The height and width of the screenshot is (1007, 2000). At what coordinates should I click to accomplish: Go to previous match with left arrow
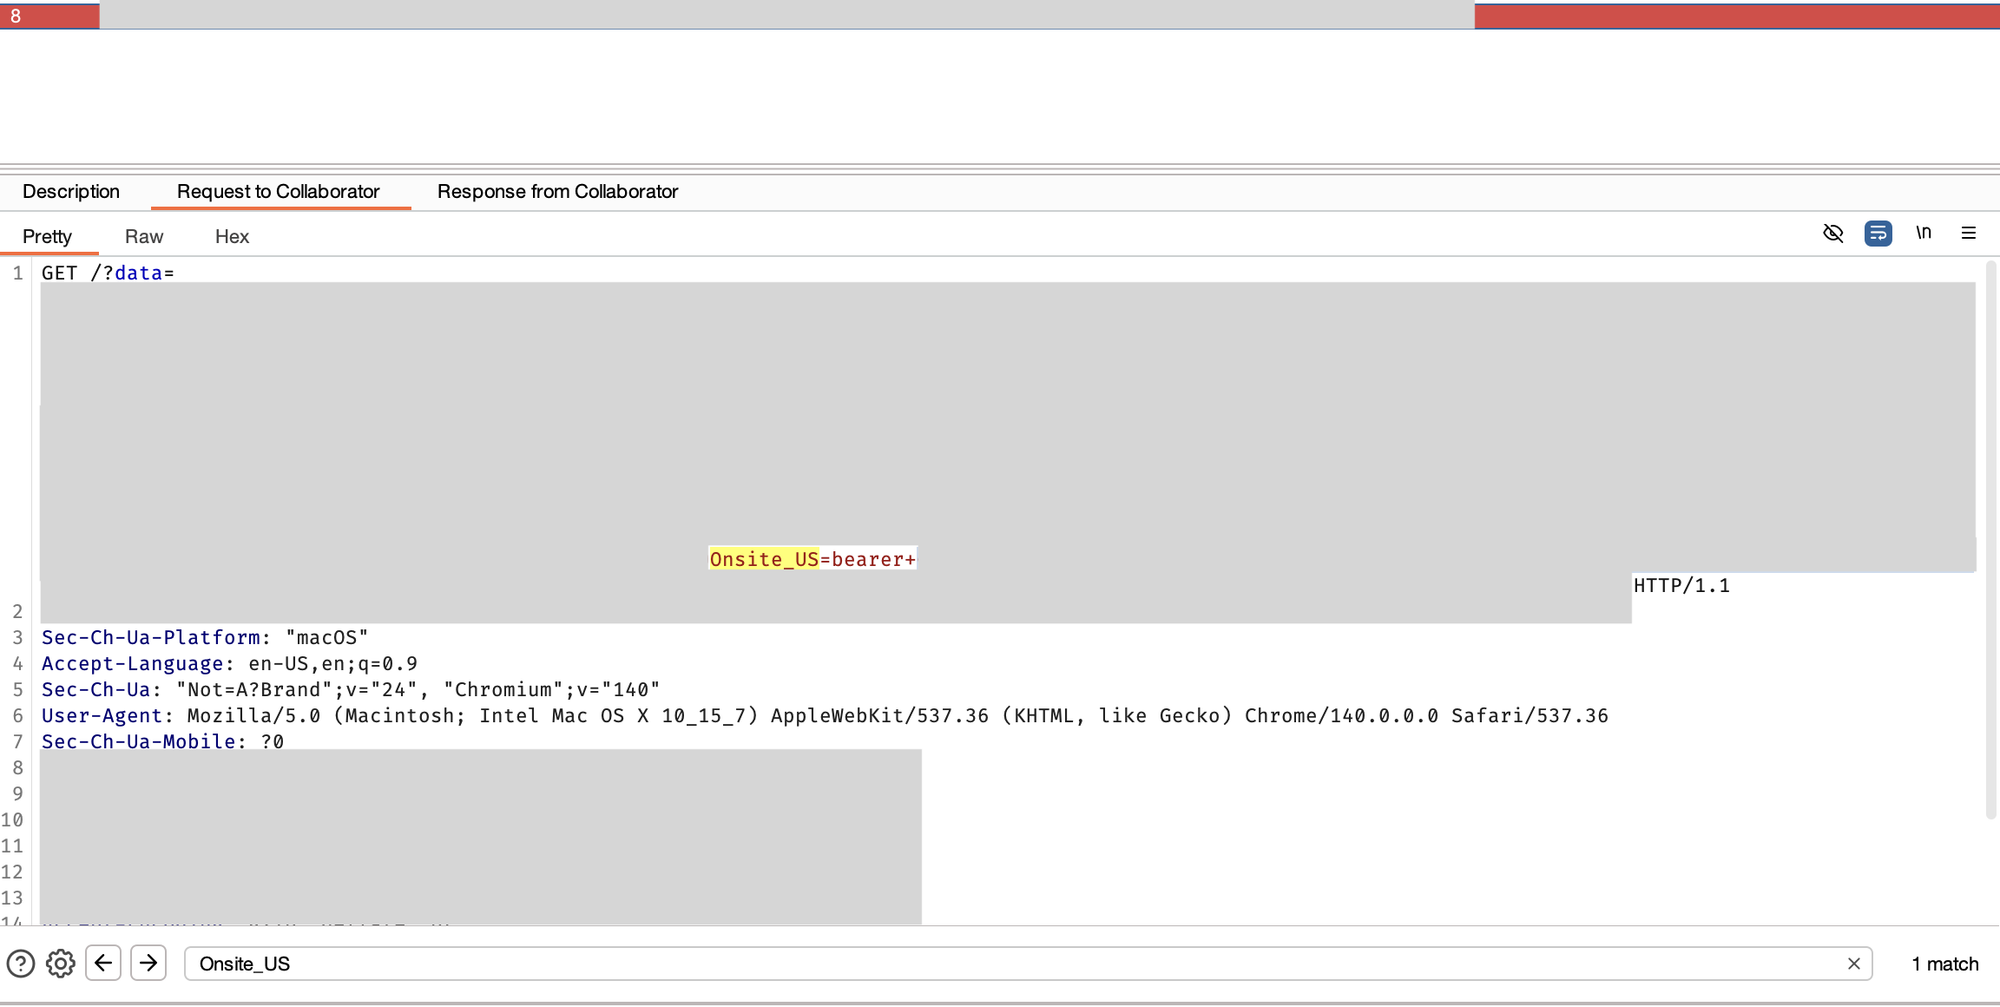104,963
